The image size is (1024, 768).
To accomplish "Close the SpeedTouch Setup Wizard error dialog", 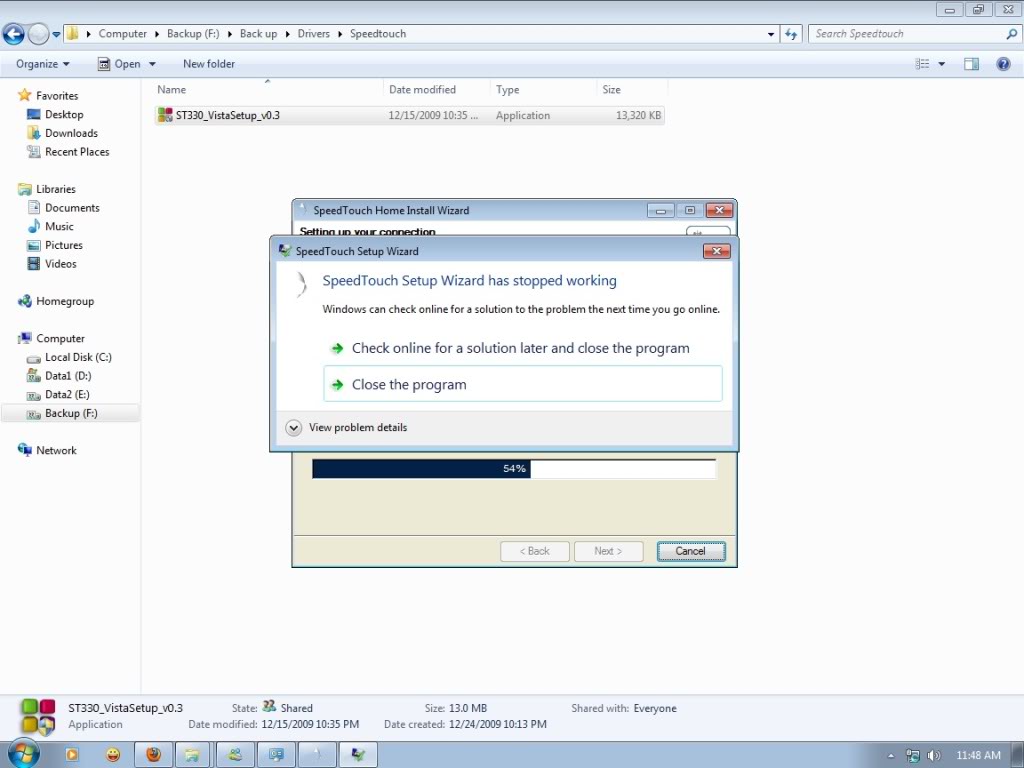I will point(716,251).
